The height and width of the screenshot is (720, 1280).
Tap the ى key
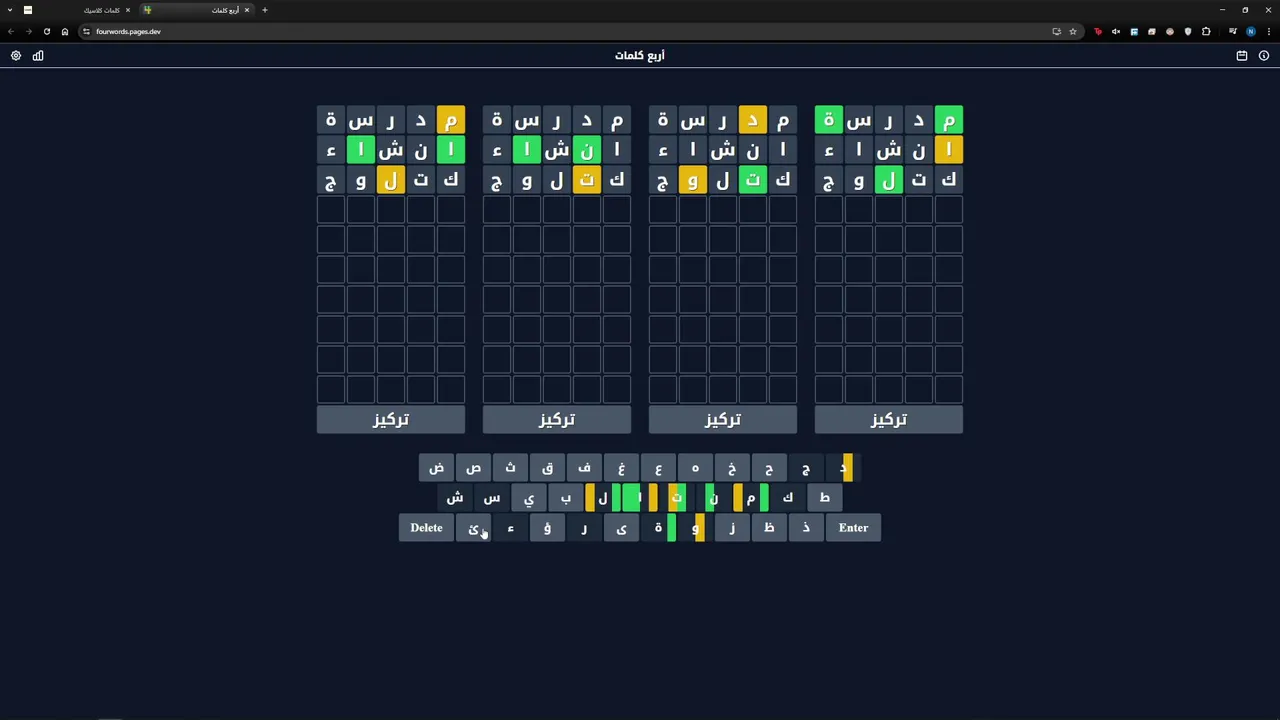coord(622,528)
